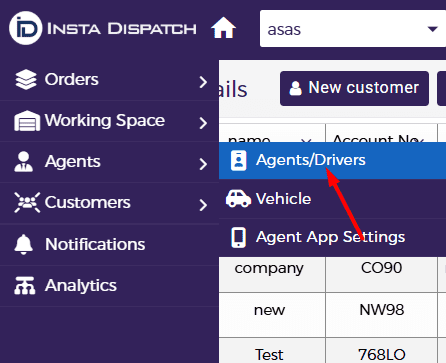
Task: Click the Notifications bell icon
Action: coord(23,244)
